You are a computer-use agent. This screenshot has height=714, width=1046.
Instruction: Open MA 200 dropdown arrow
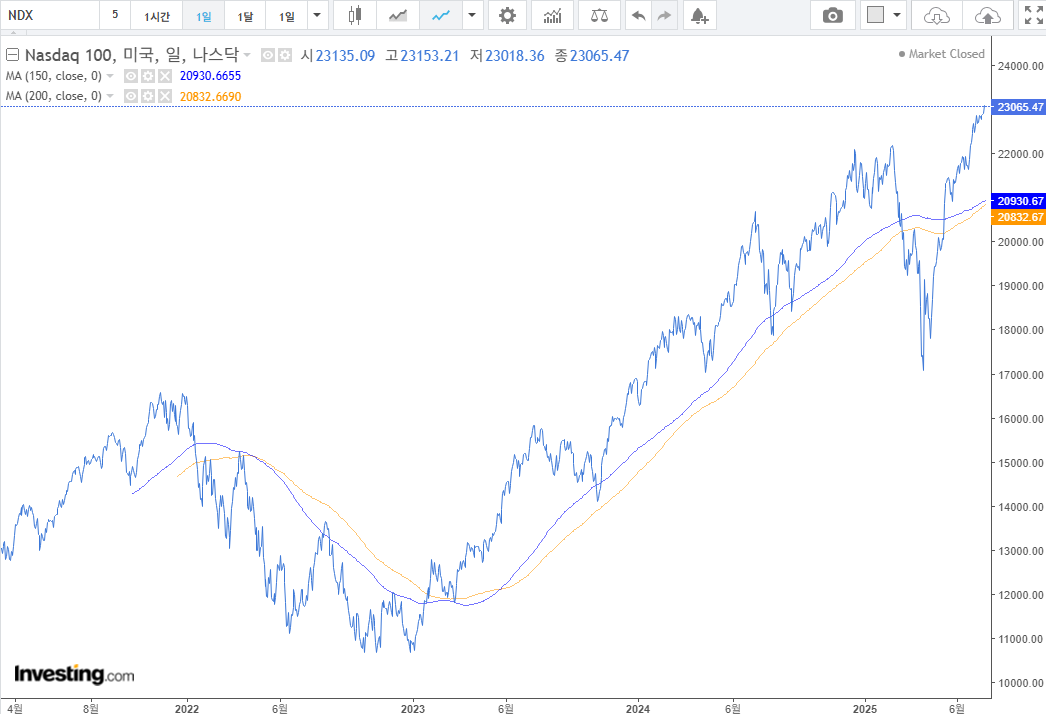coord(110,96)
